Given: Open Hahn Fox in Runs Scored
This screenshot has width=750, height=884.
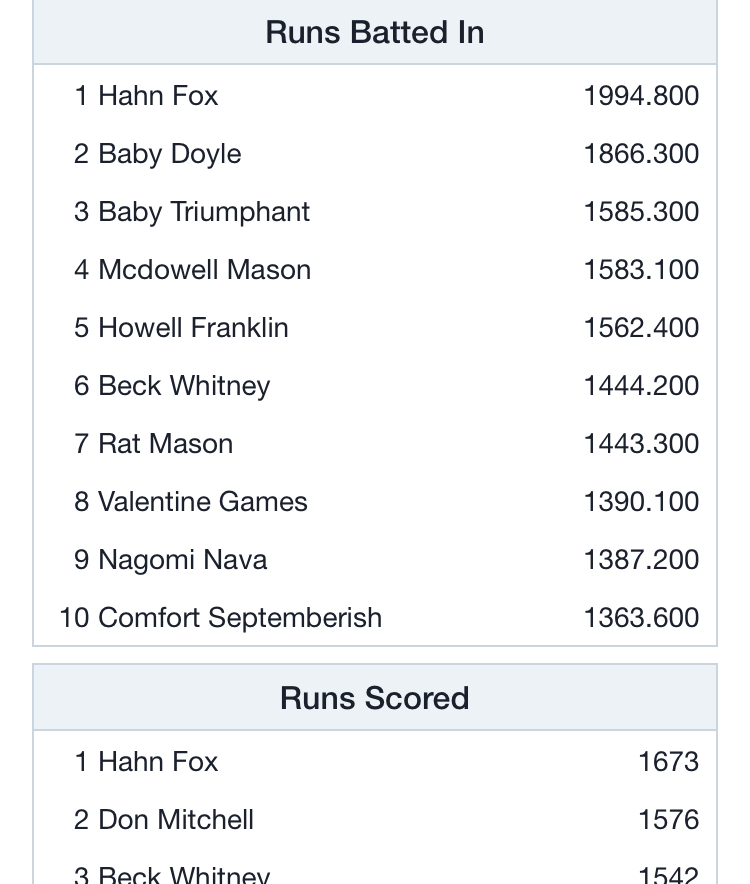Looking at the screenshot, I should pyautogui.click(x=158, y=762).
